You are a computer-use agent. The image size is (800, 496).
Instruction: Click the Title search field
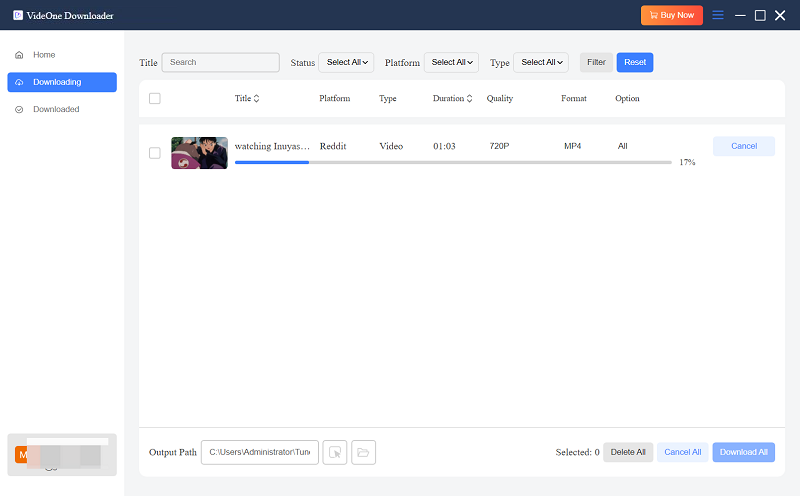click(221, 62)
